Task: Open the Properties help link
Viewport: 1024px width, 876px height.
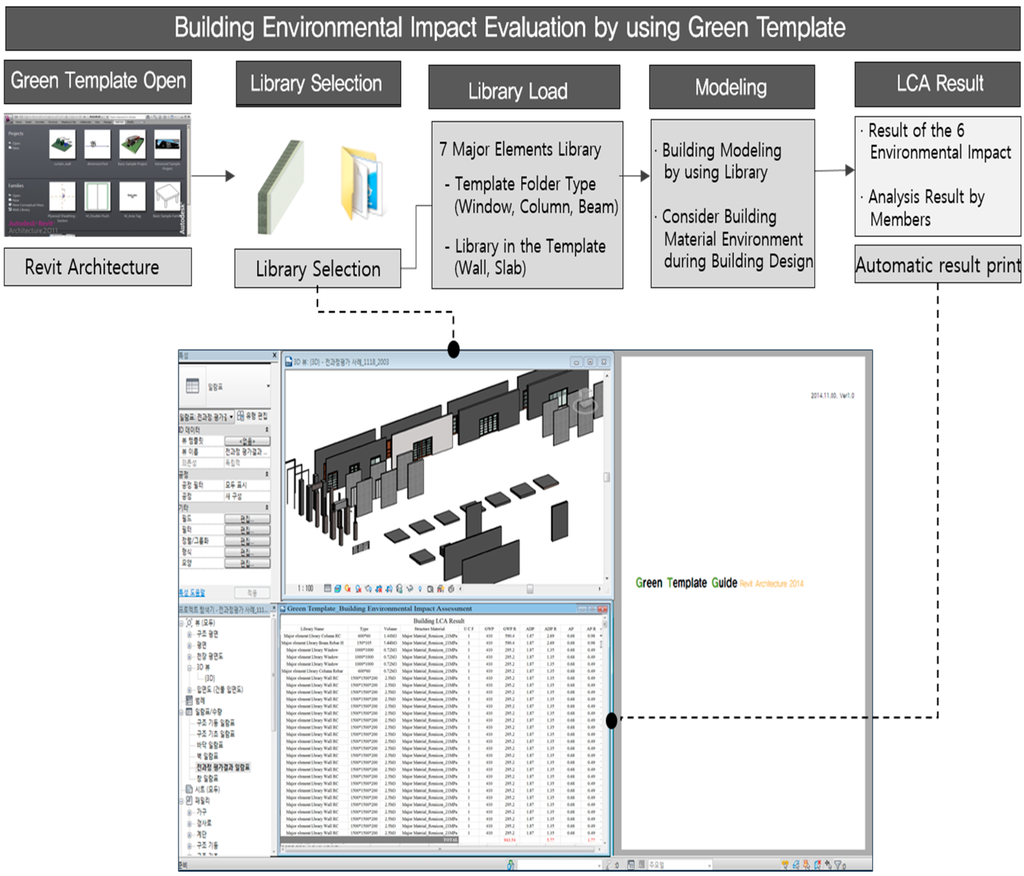Action: (192, 592)
